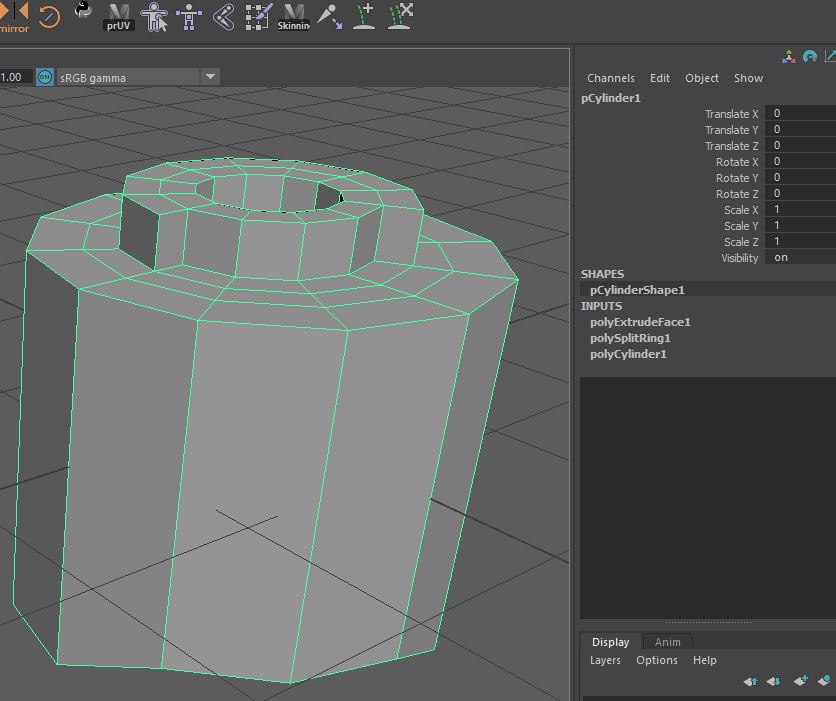This screenshot has height=701, width=836.
Task: Expand the polyExtrudeFace1 input node
Action: pyautogui.click(x=640, y=322)
